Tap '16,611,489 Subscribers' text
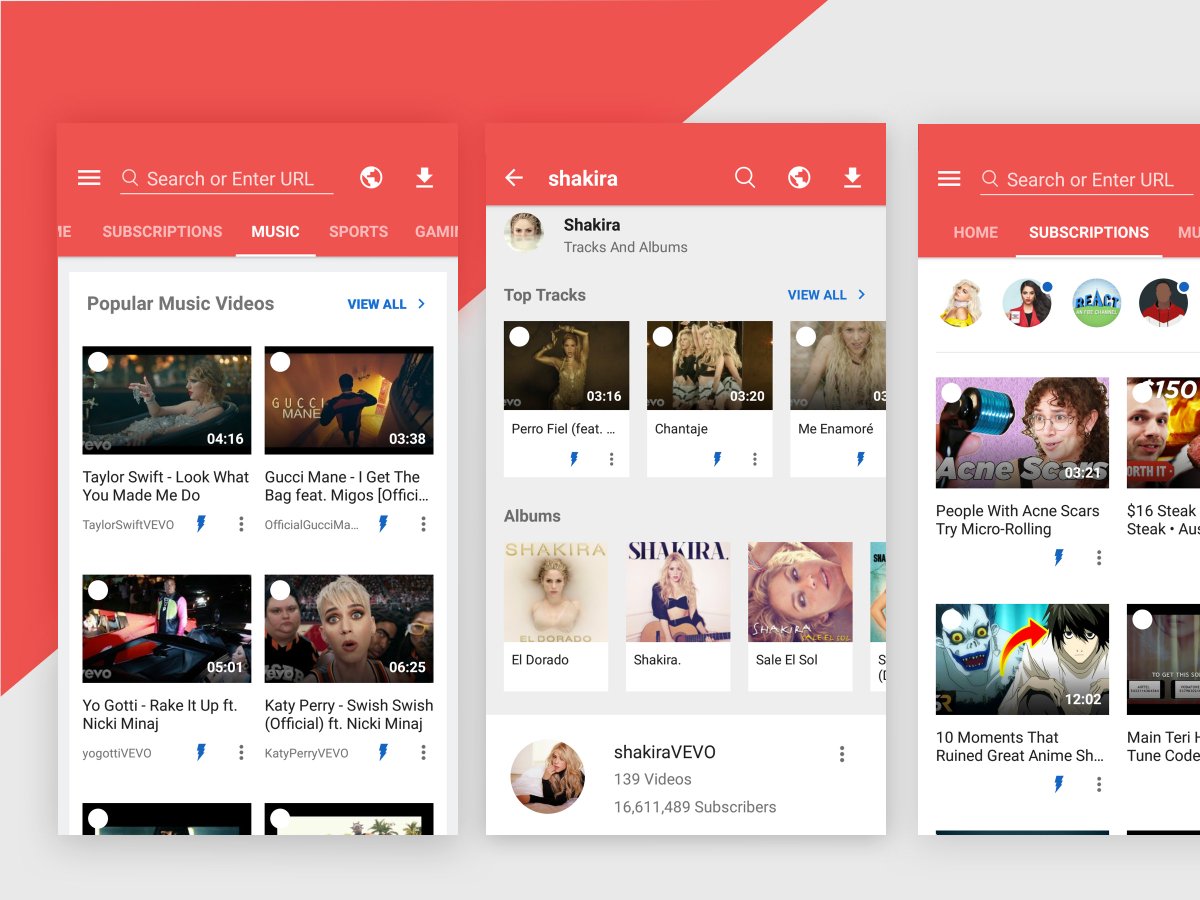This screenshot has width=1200, height=900. [x=695, y=807]
